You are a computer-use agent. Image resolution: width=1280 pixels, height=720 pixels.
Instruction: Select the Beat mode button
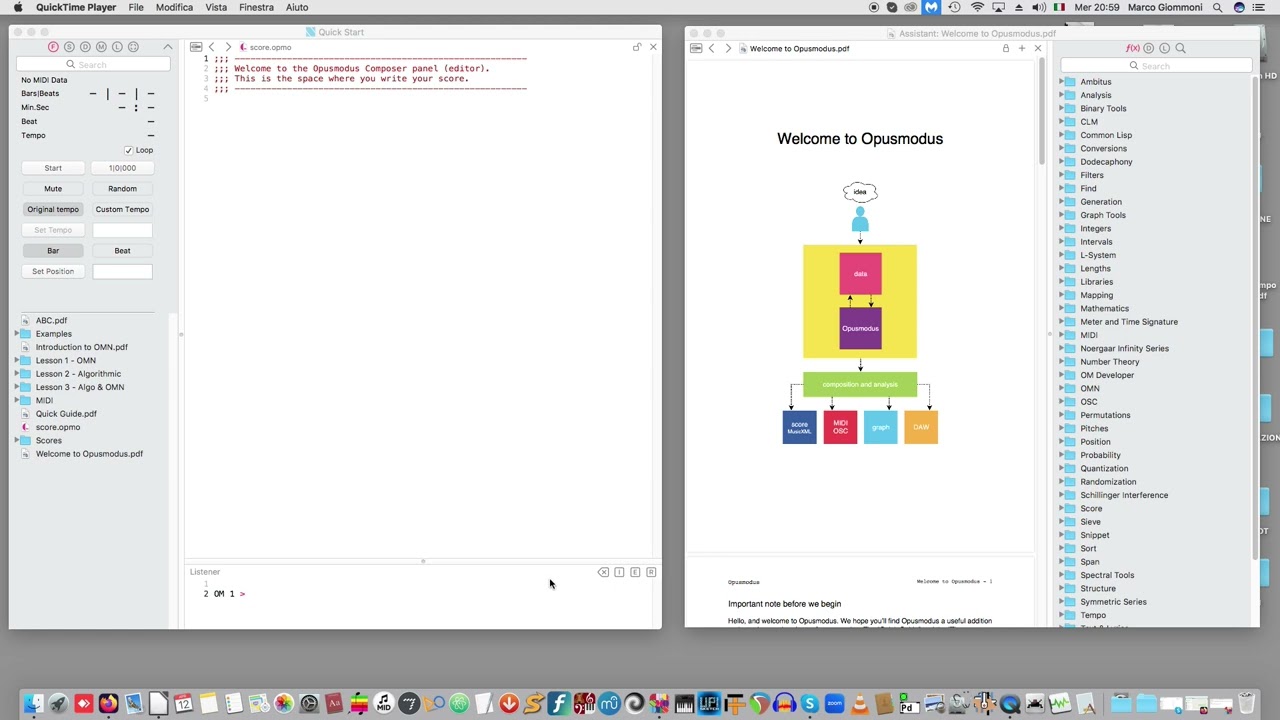point(122,251)
